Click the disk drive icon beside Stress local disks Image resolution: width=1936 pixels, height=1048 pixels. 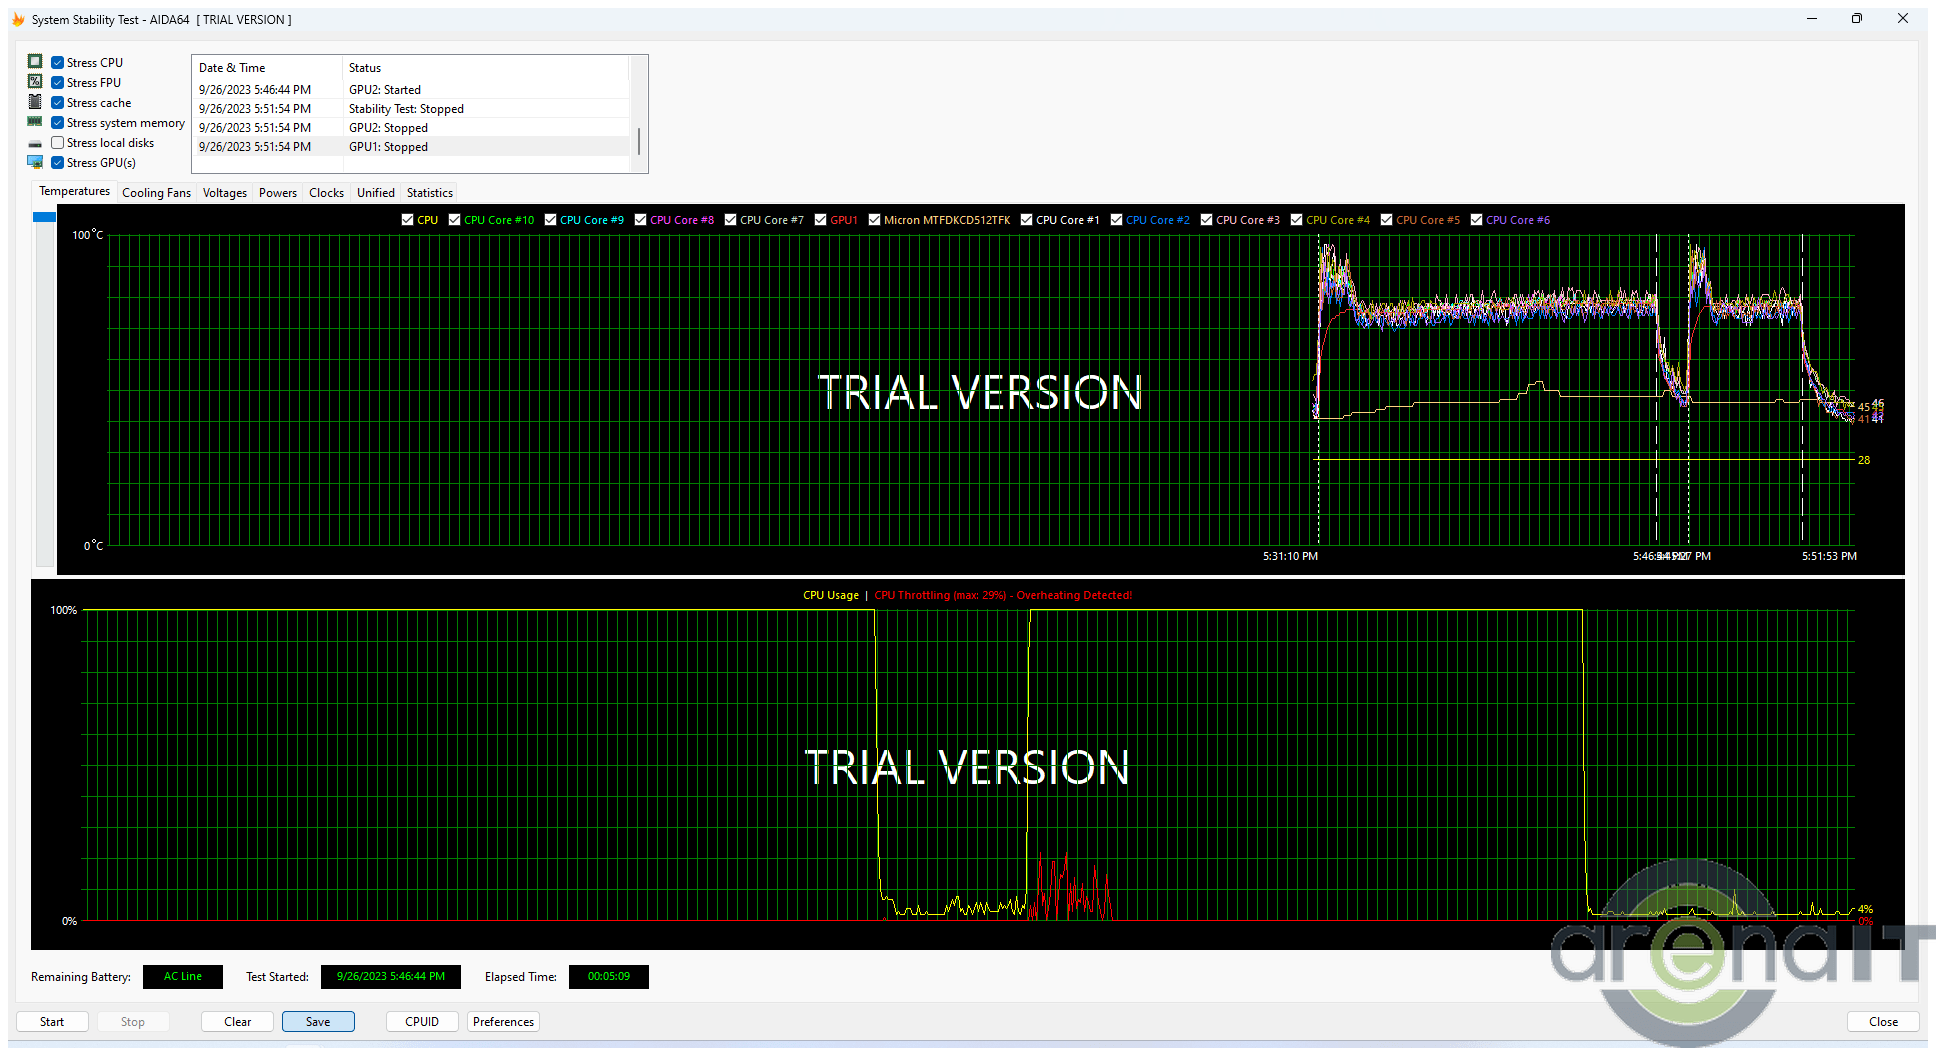[x=35, y=143]
